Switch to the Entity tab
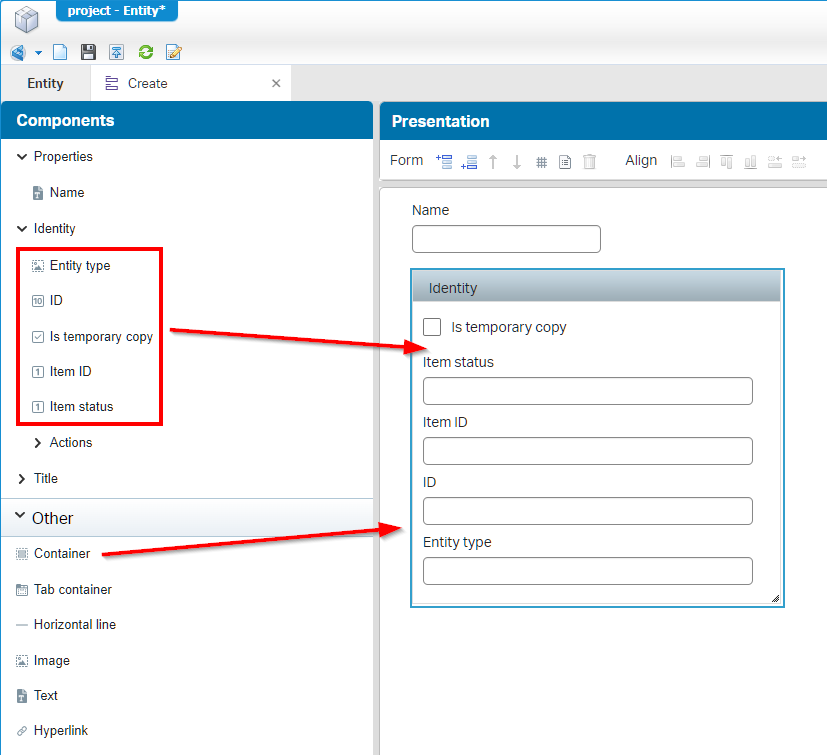Viewport: 827px width, 755px height. pyautogui.click(x=45, y=84)
